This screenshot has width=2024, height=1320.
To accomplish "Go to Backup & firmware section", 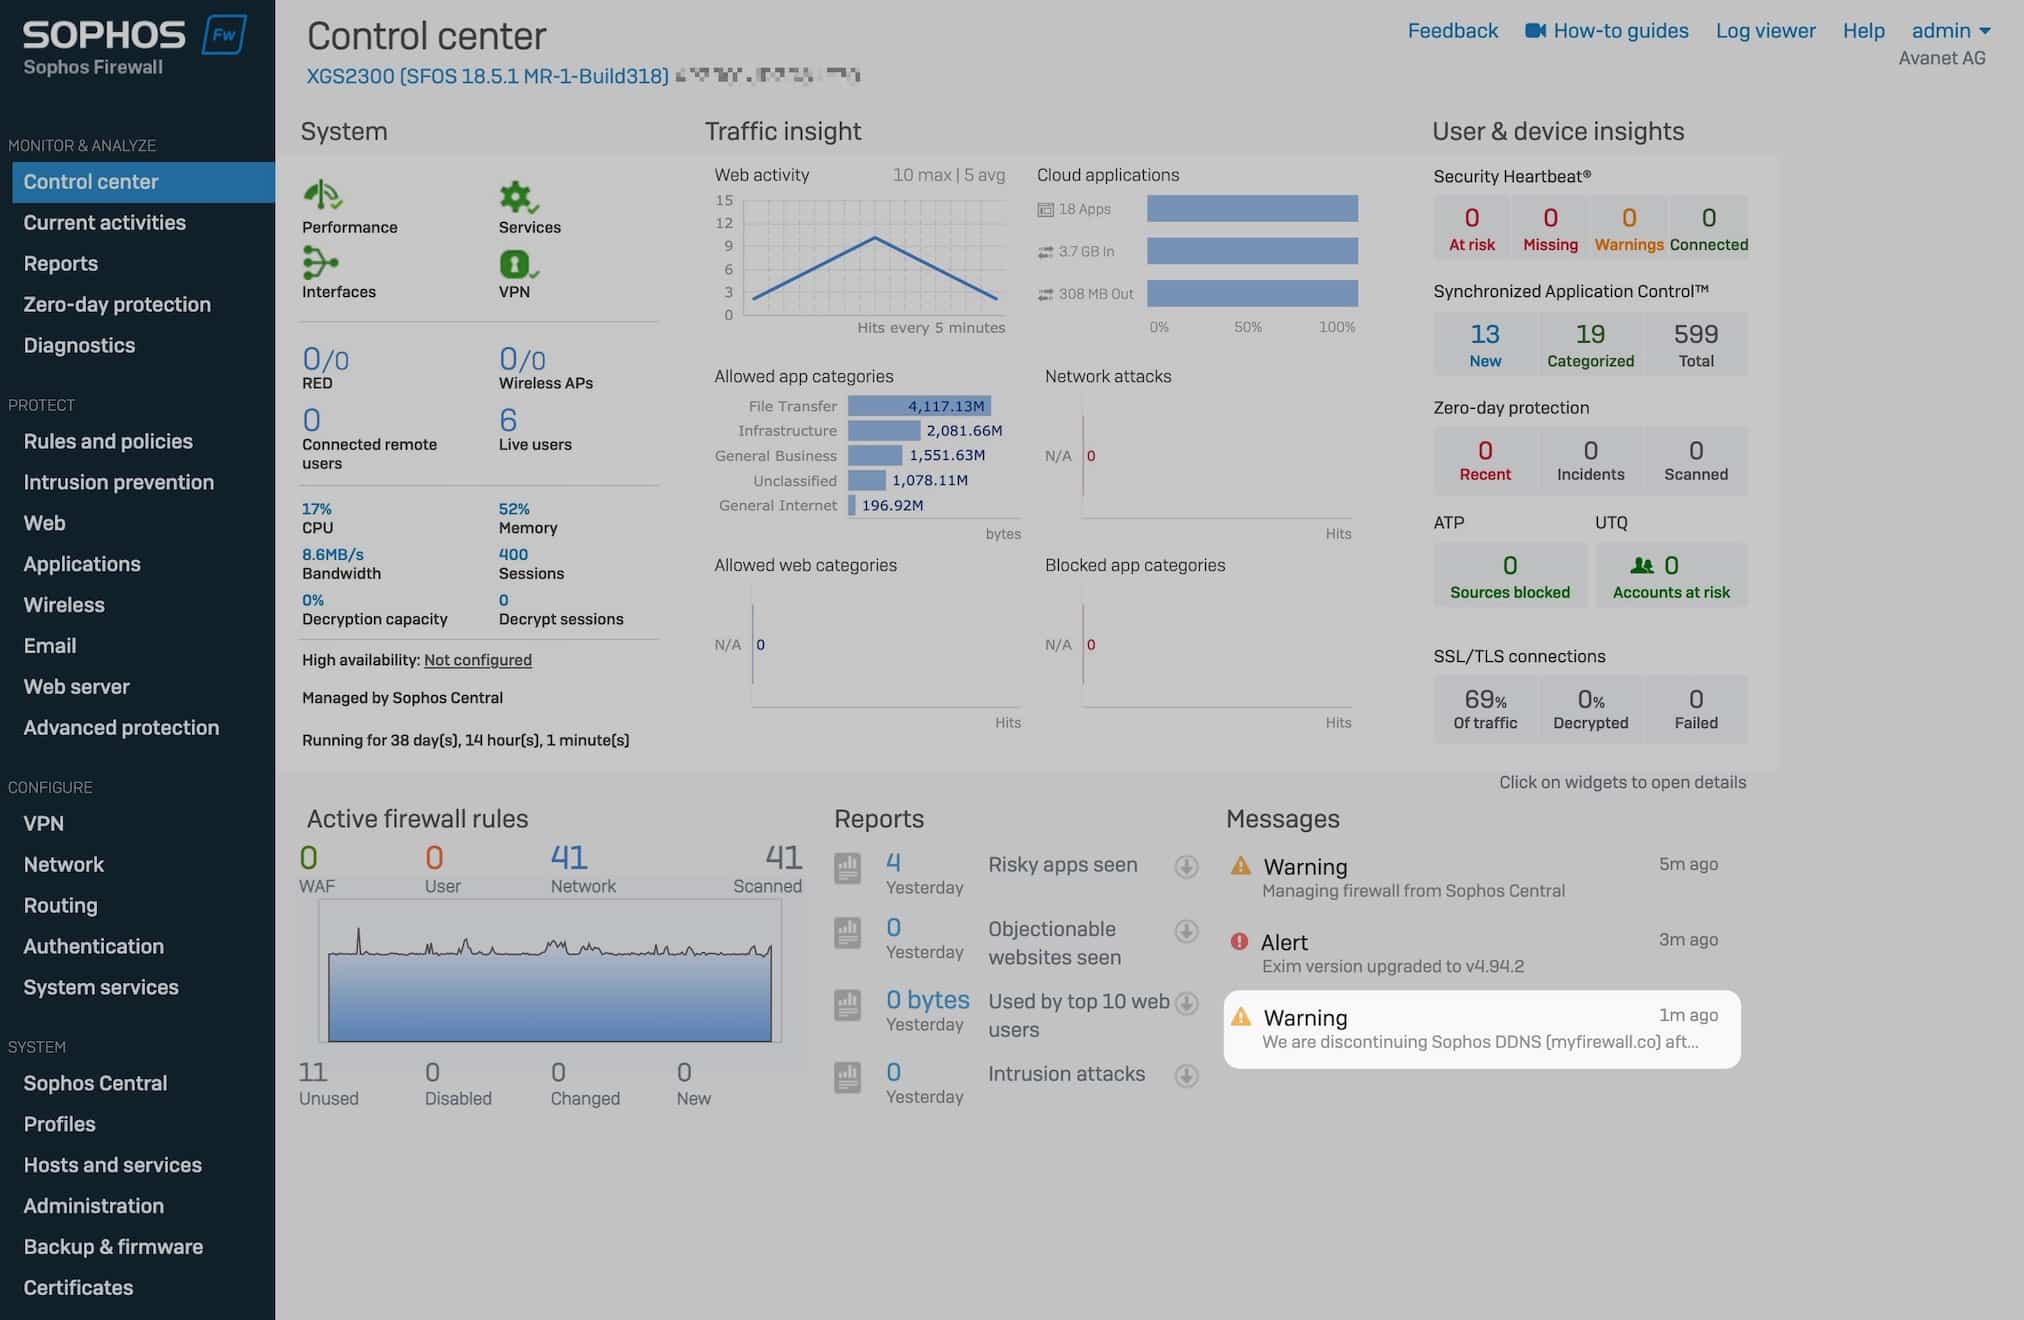I will [113, 1247].
